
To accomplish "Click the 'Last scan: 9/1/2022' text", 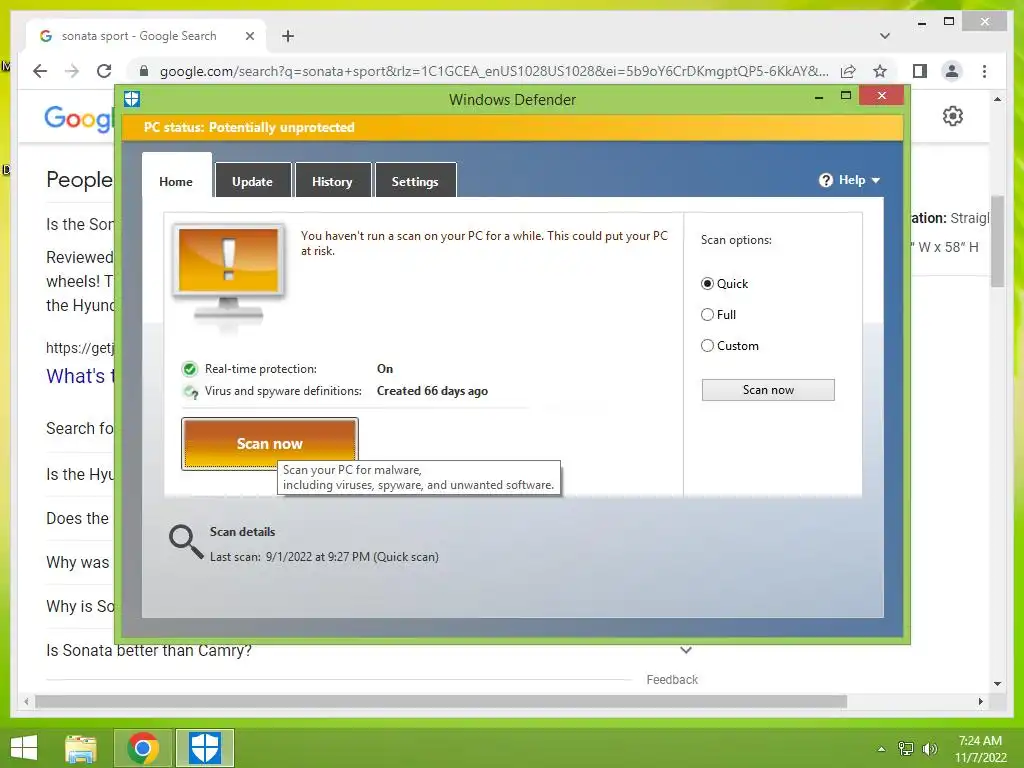I will click(324, 557).
